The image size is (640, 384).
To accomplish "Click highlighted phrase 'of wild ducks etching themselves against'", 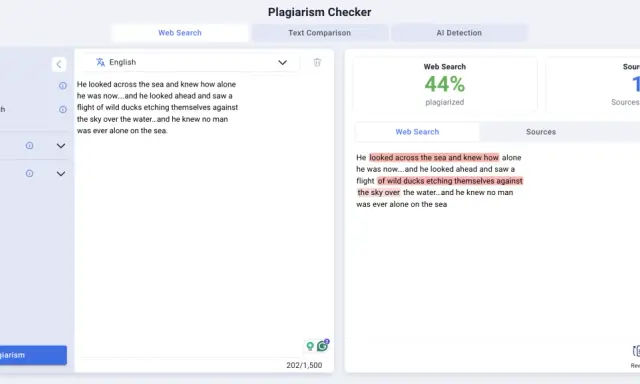I will [450, 181].
